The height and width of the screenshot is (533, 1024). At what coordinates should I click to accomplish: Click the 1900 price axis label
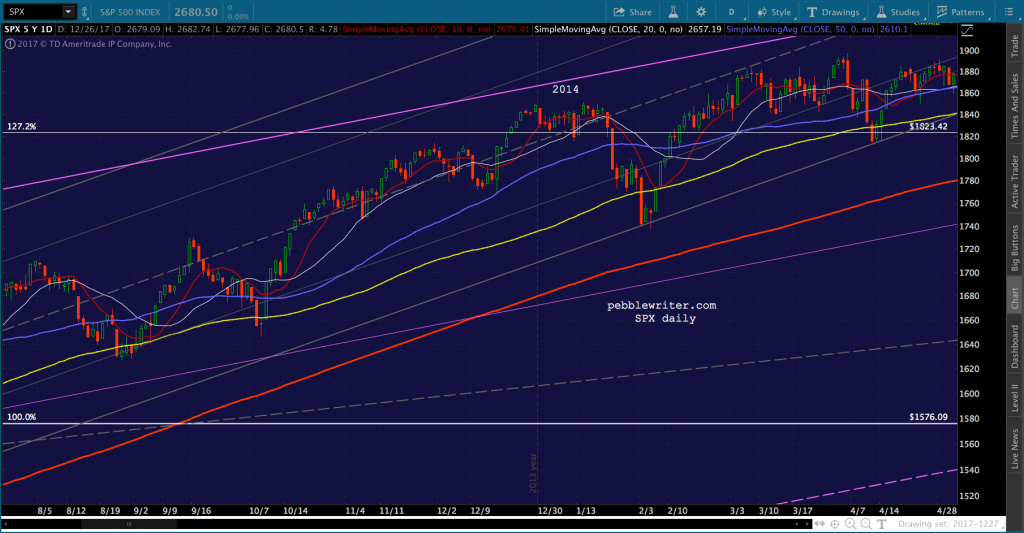point(969,50)
